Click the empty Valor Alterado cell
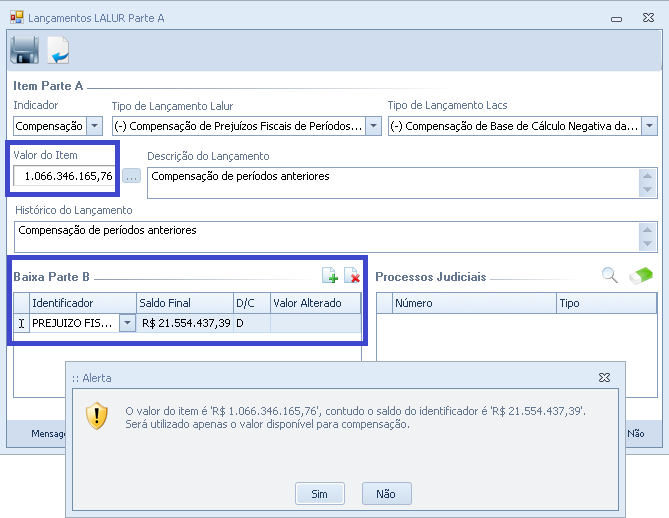669x518 pixels. [316, 323]
